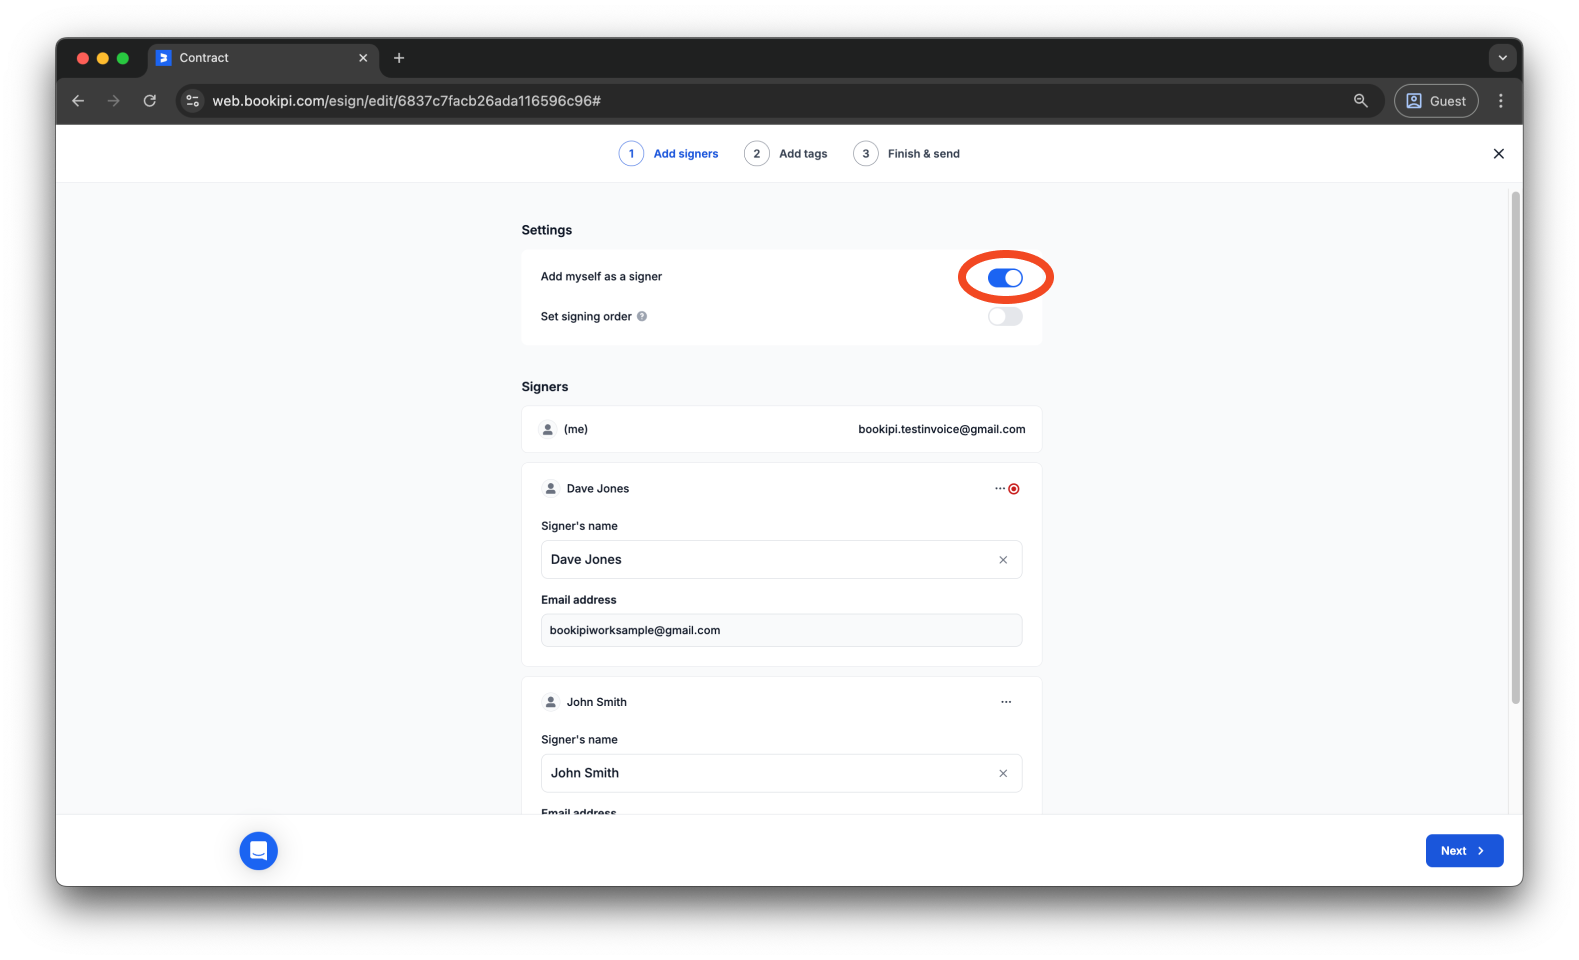Image resolution: width=1579 pixels, height=960 pixels.
Task: Clear the Dave Jones name field
Action: click(x=1003, y=560)
